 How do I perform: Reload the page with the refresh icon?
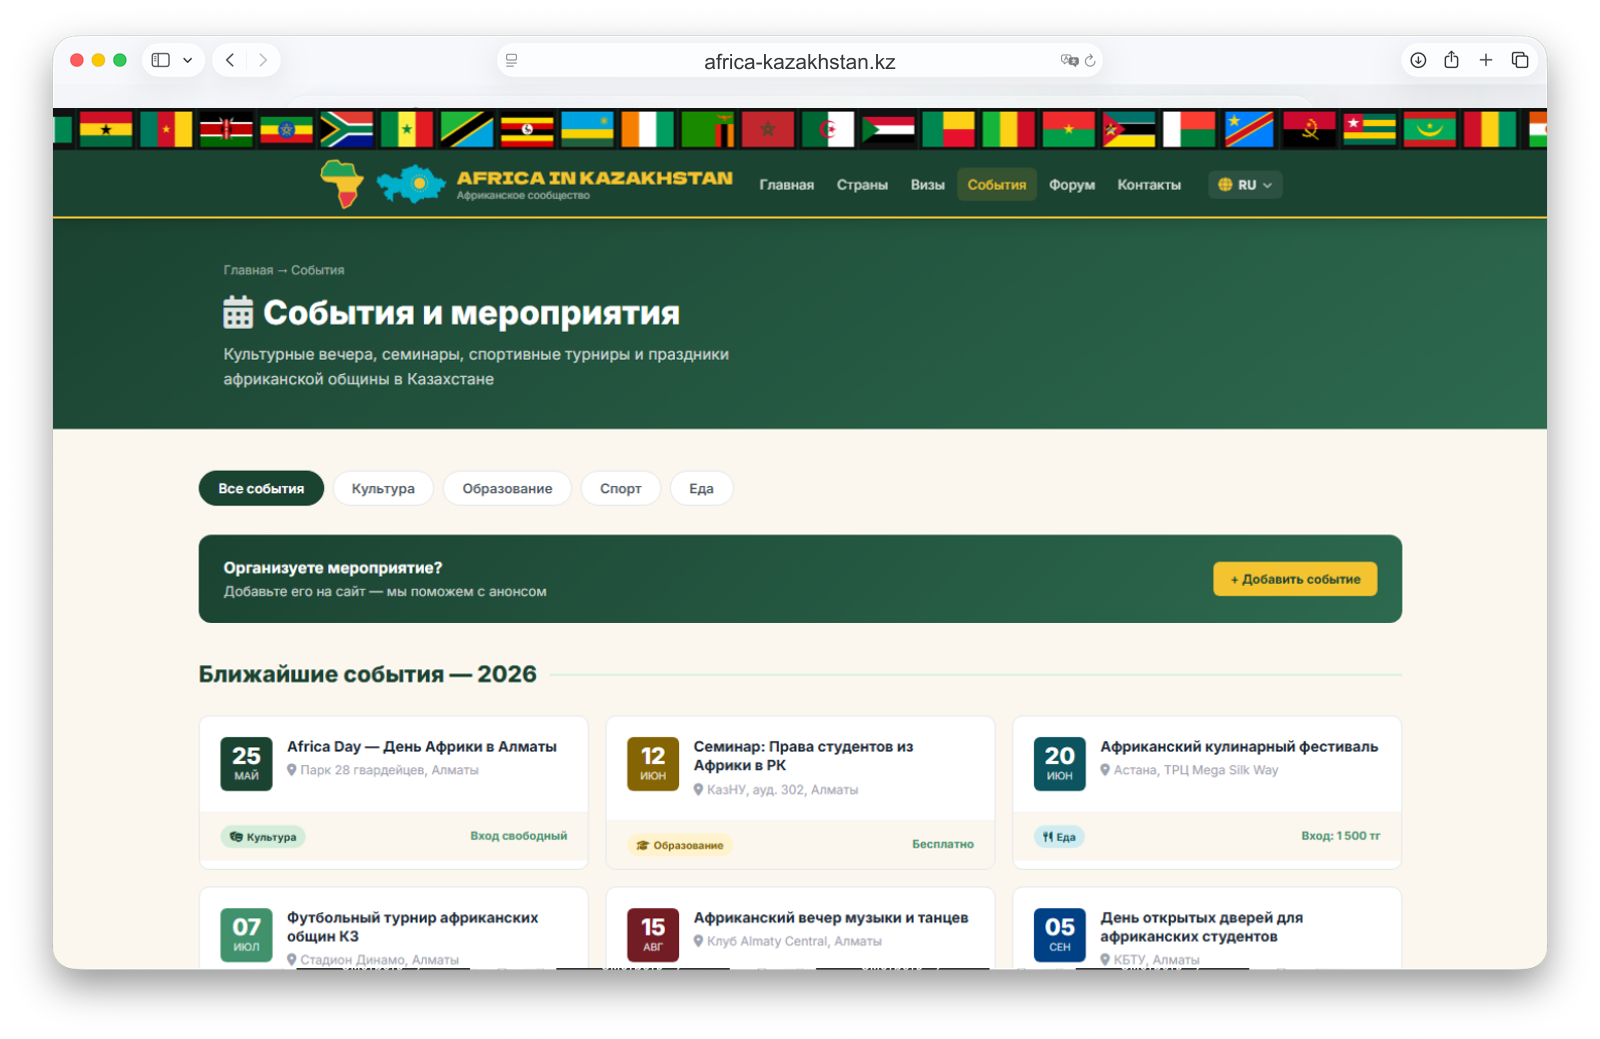point(1090,61)
